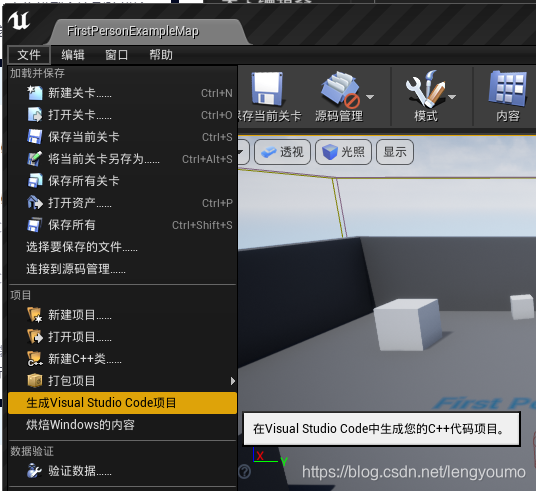
Task: Click the Unreal Engine logo icon
Action: point(19,21)
